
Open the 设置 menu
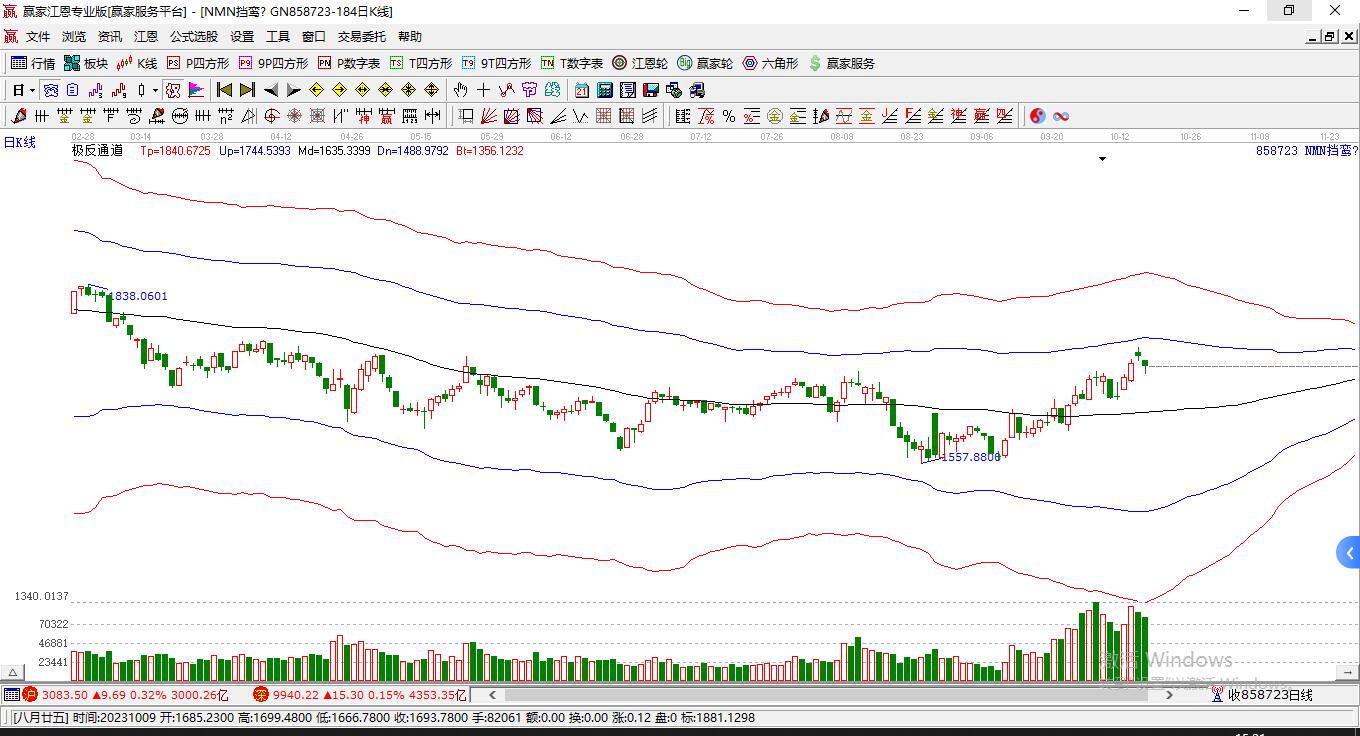pyautogui.click(x=242, y=37)
